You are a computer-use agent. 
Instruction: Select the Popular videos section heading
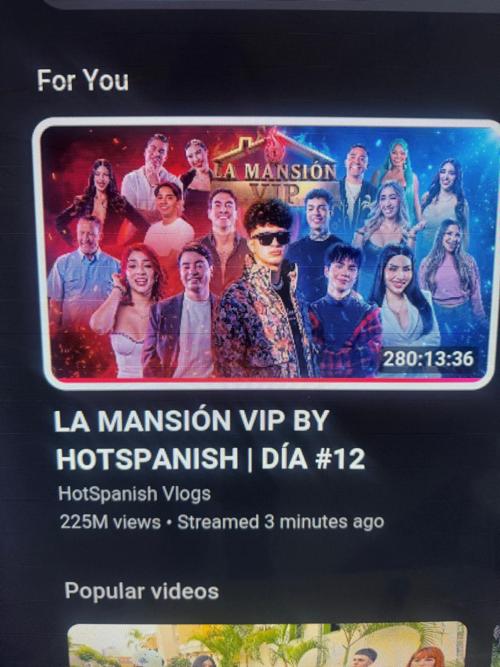click(x=142, y=591)
